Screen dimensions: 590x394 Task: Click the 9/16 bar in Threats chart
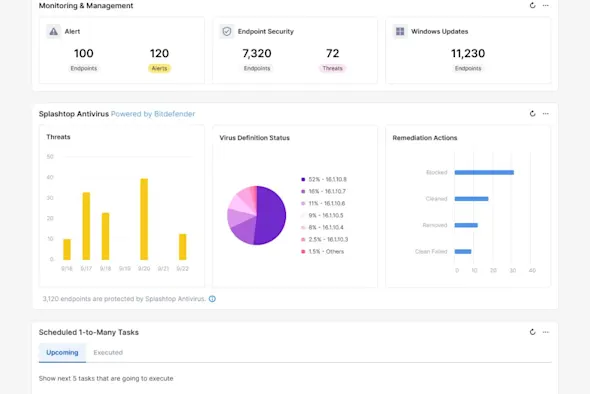click(67, 249)
